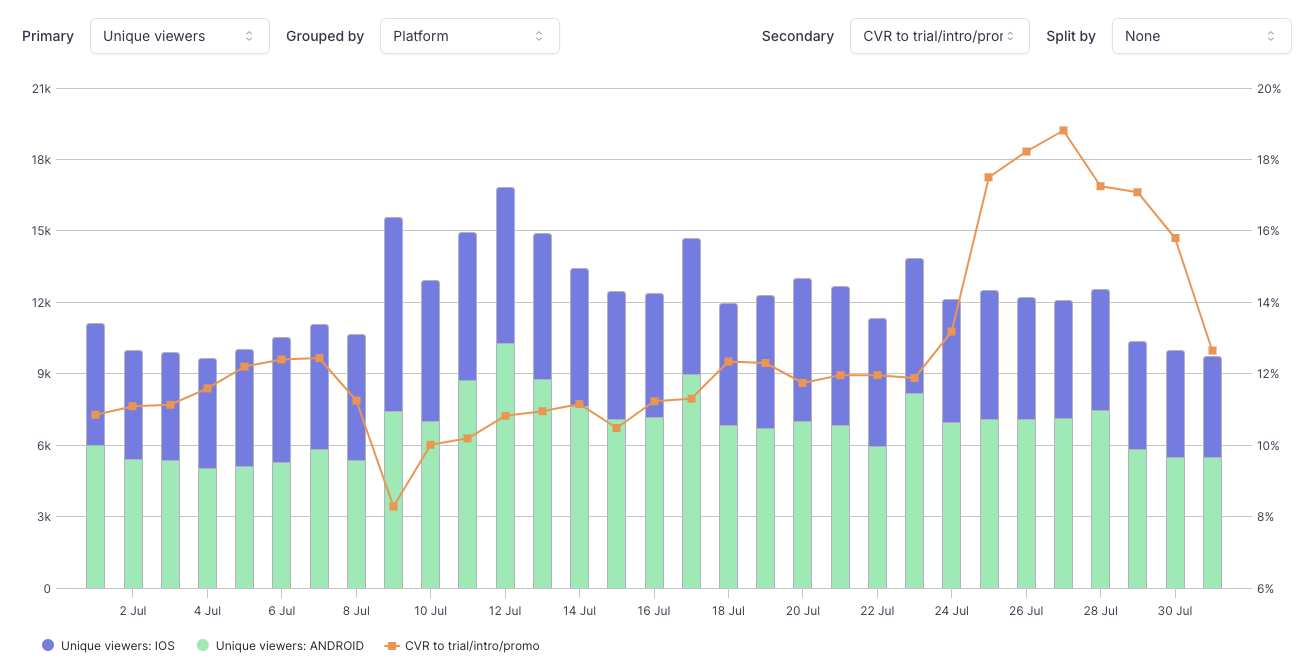Click the '6%' right axis label
1312x668 pixels.
tap(1266, 589)
